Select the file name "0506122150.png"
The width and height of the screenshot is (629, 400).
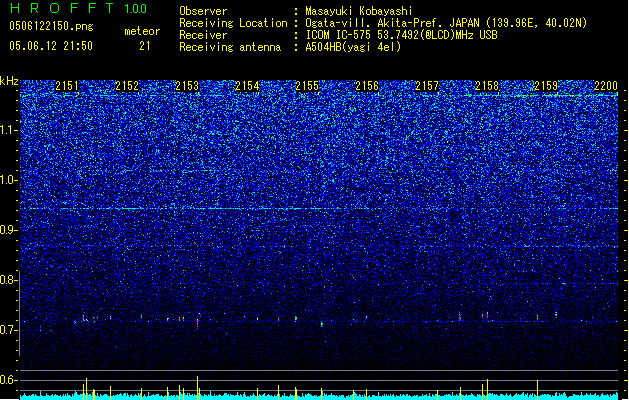pos(51,26)
